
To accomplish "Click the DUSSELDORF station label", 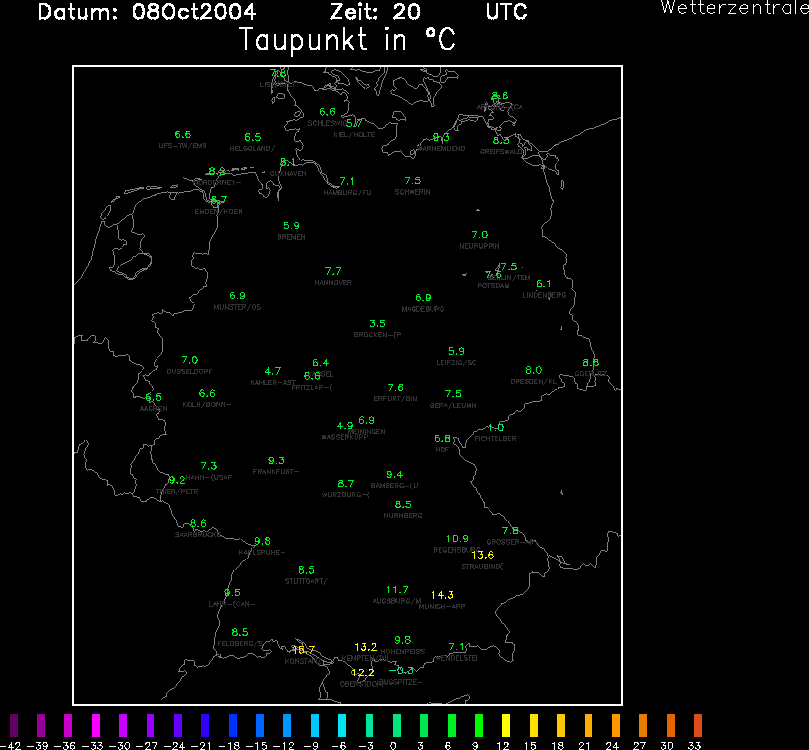I will 189,371.
